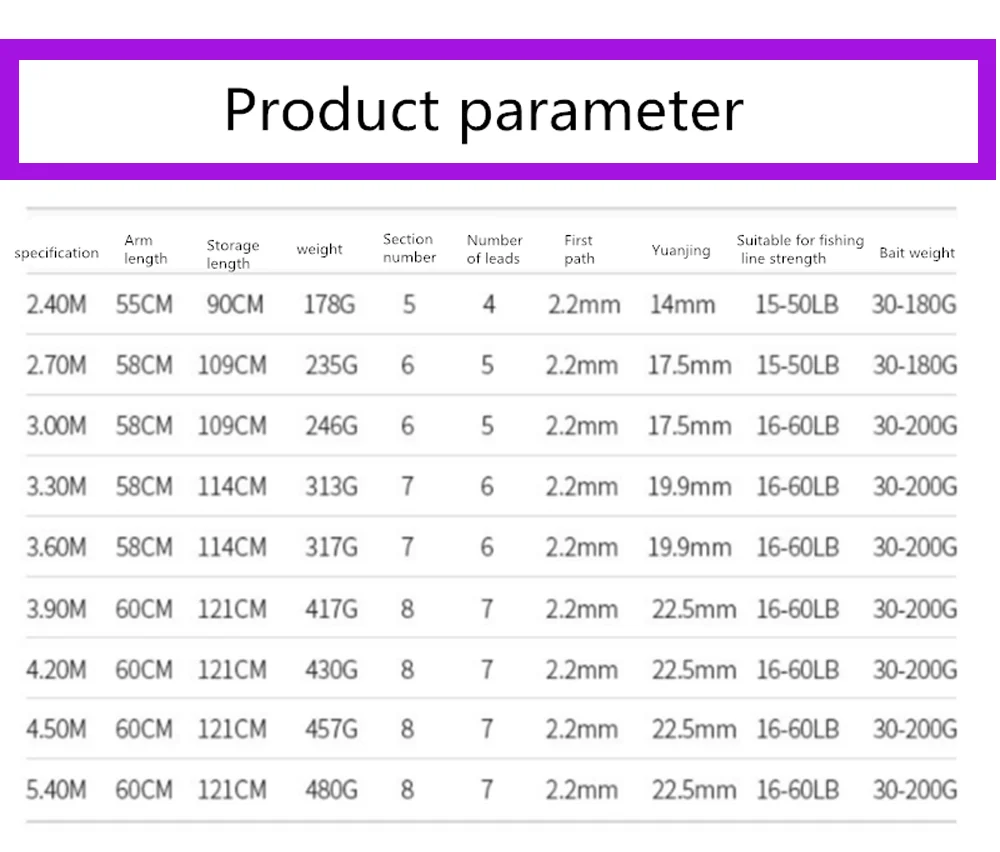Select Suitable for fishing line strength header

pyautogui.click(x=799, y=249)
